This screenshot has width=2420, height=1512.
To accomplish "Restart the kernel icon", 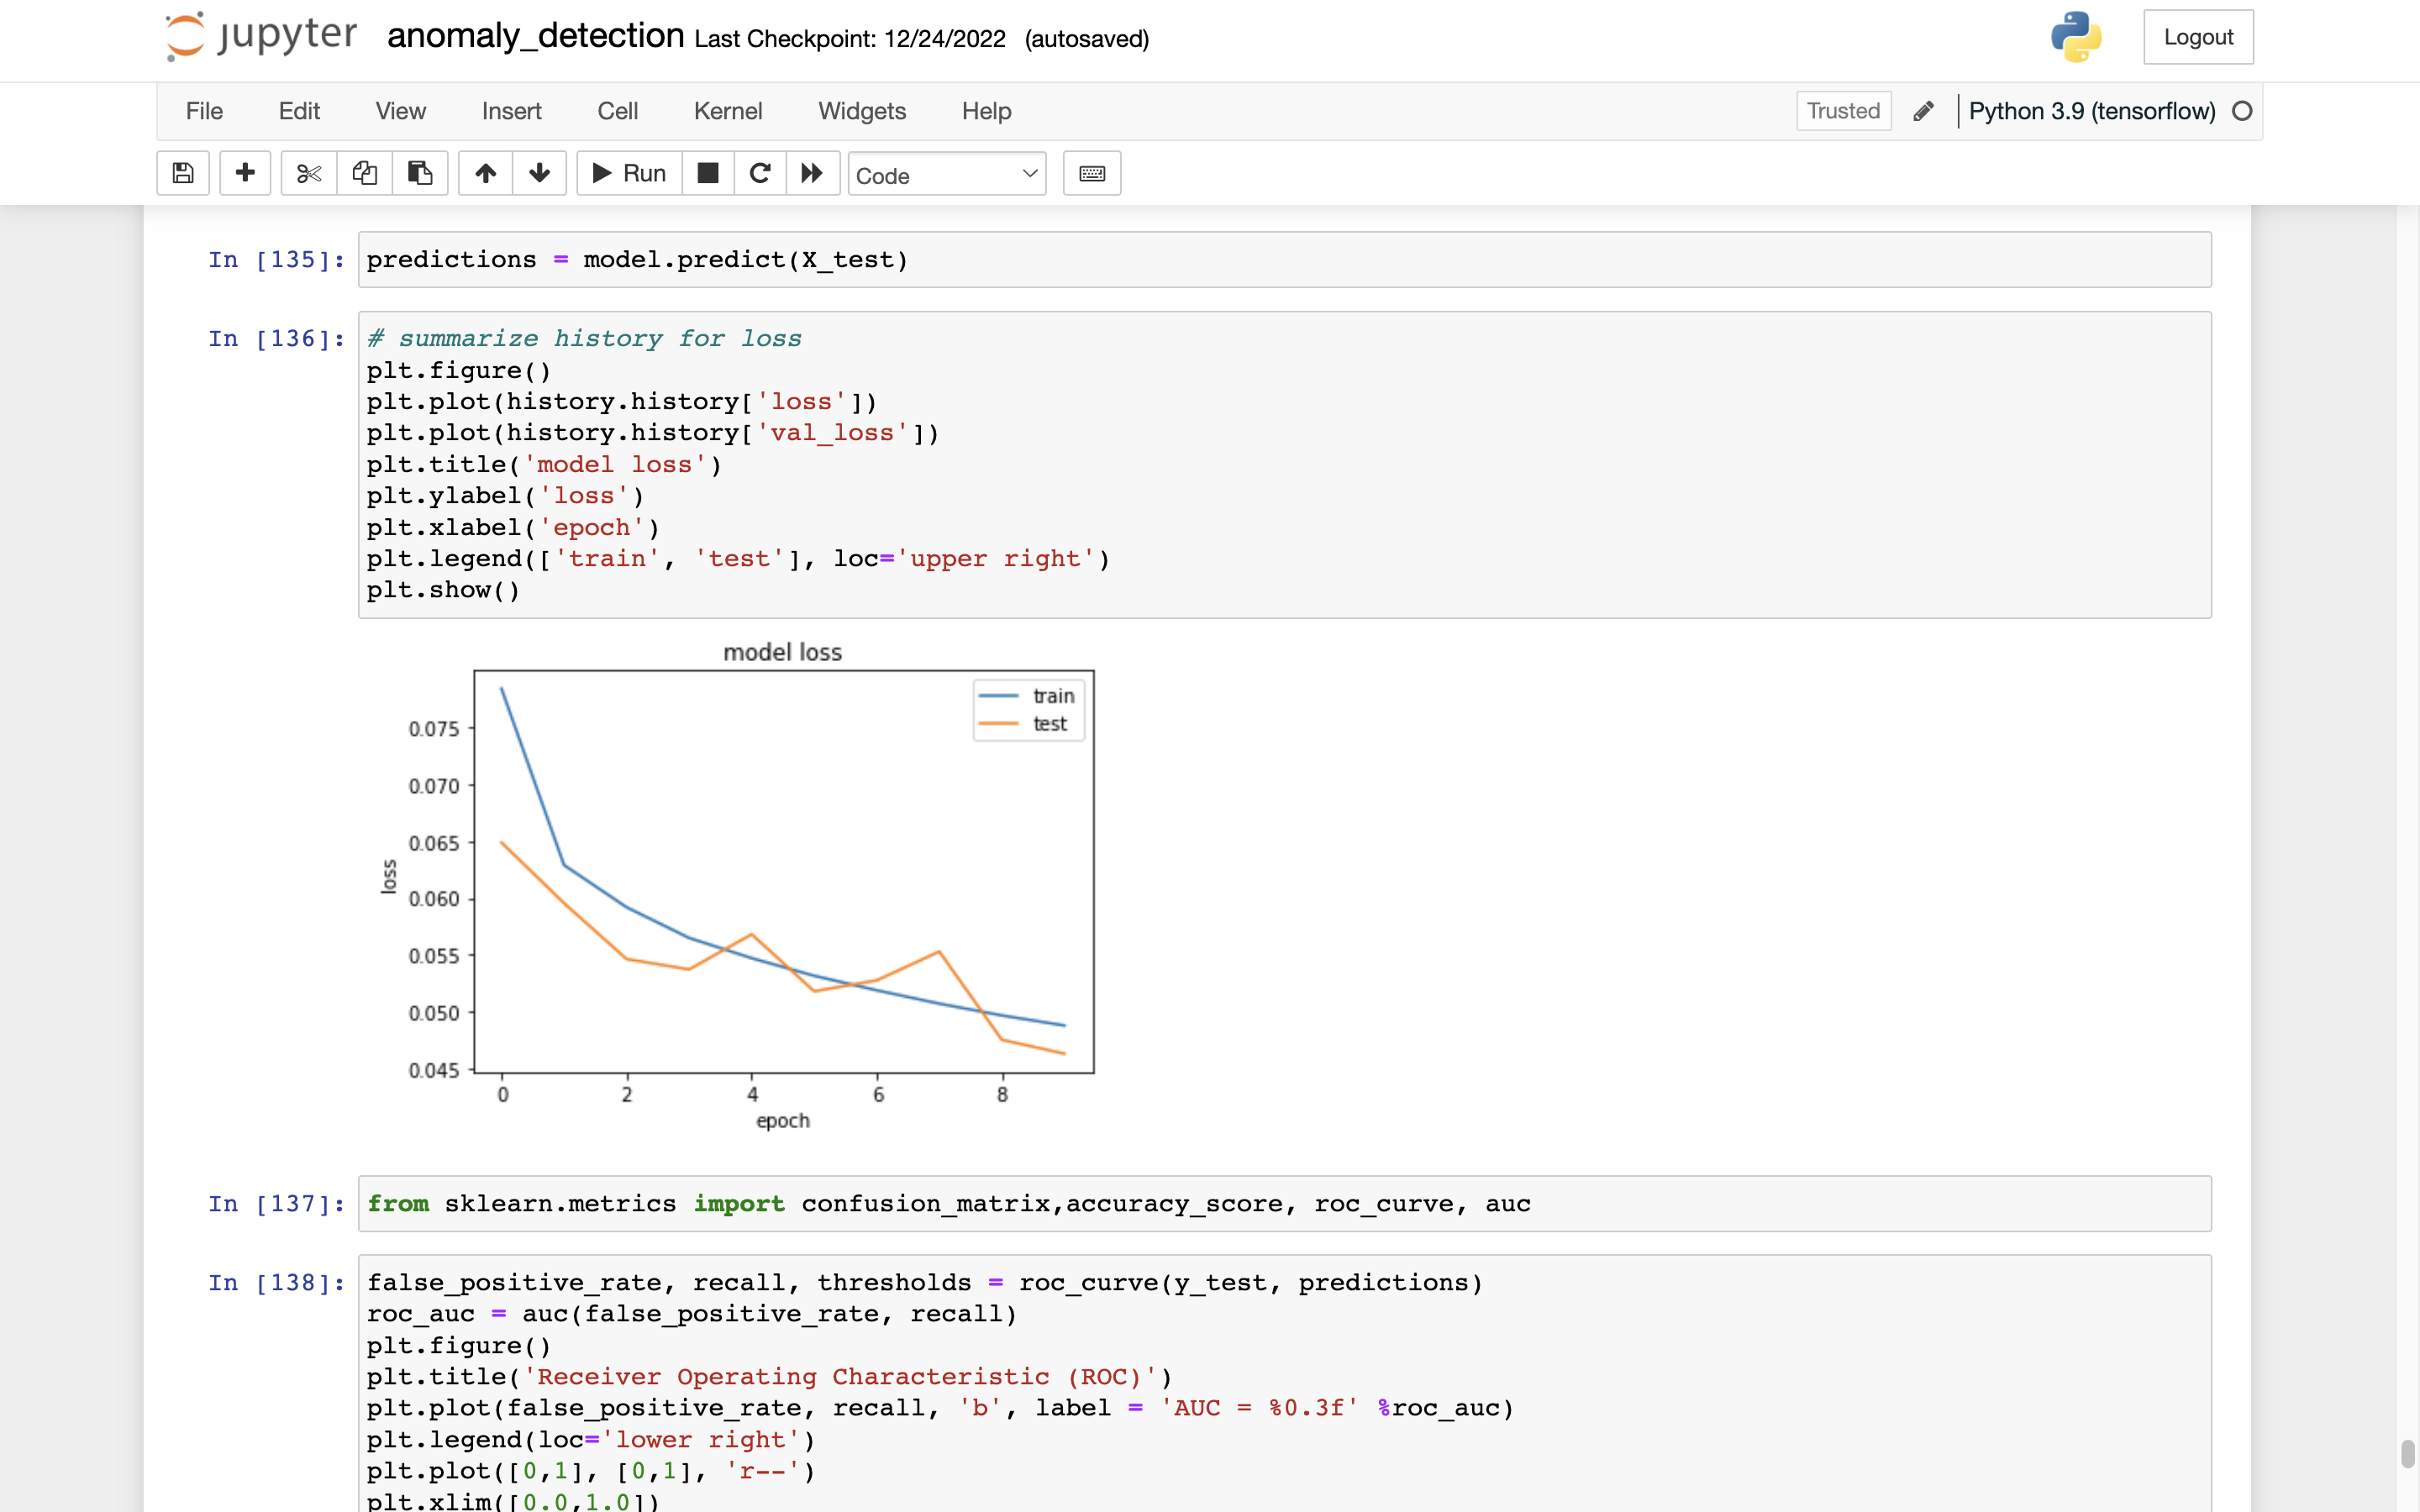I will [x=760, y=173].
